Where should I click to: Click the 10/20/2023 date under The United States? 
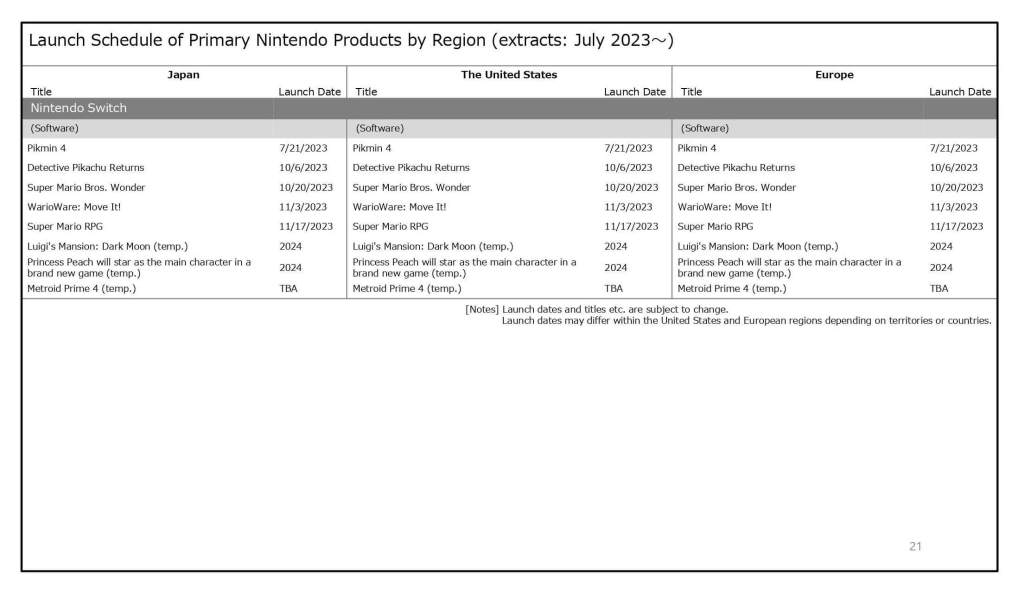click(631, 187)
